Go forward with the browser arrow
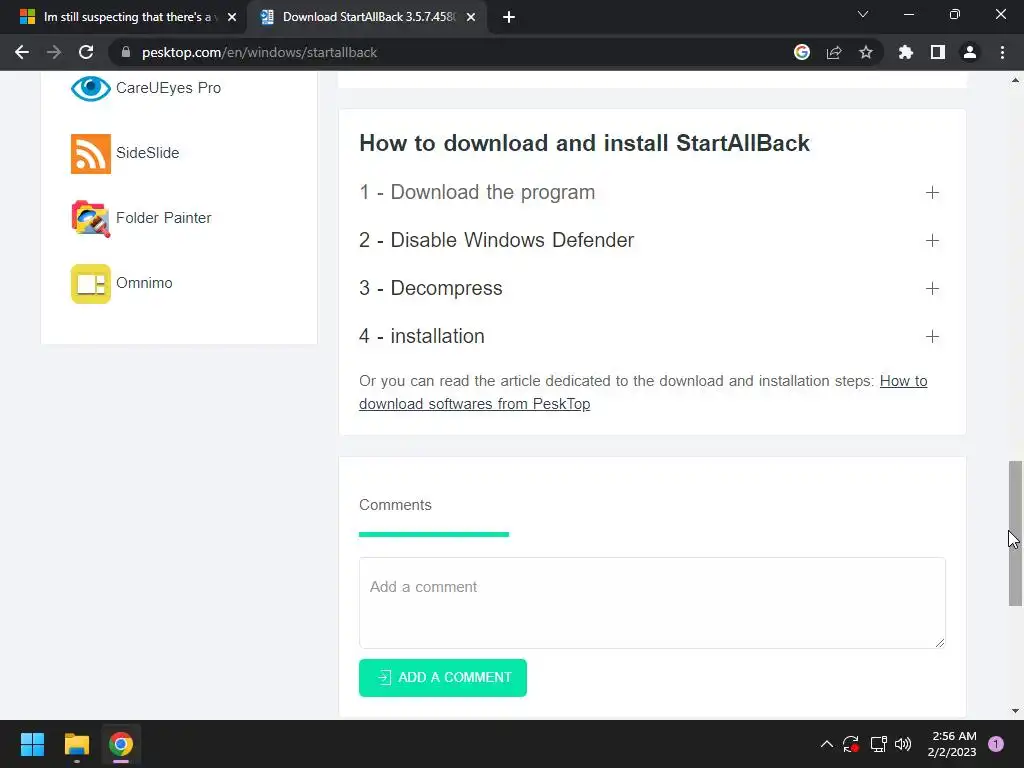 coord(54,52)
